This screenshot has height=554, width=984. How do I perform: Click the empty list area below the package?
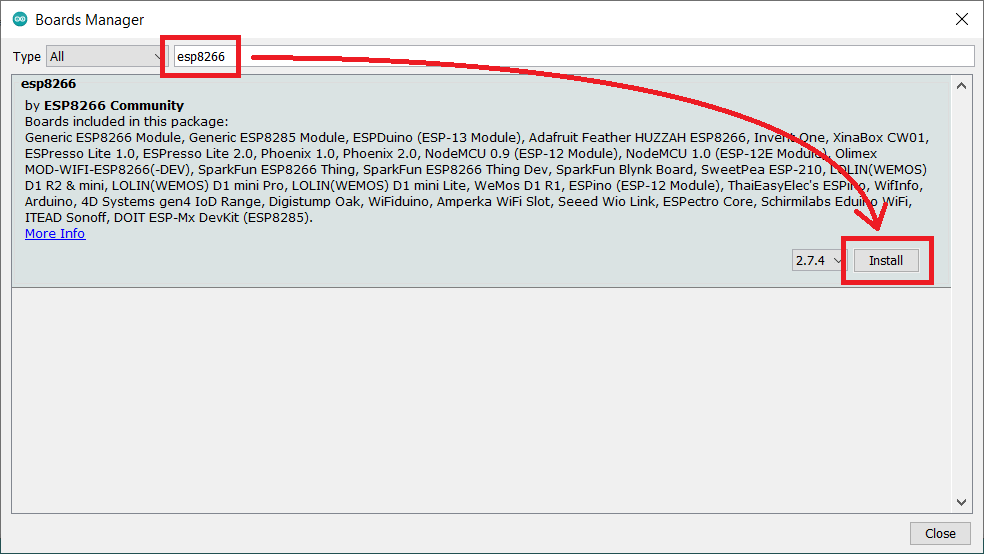pos(480,400)
